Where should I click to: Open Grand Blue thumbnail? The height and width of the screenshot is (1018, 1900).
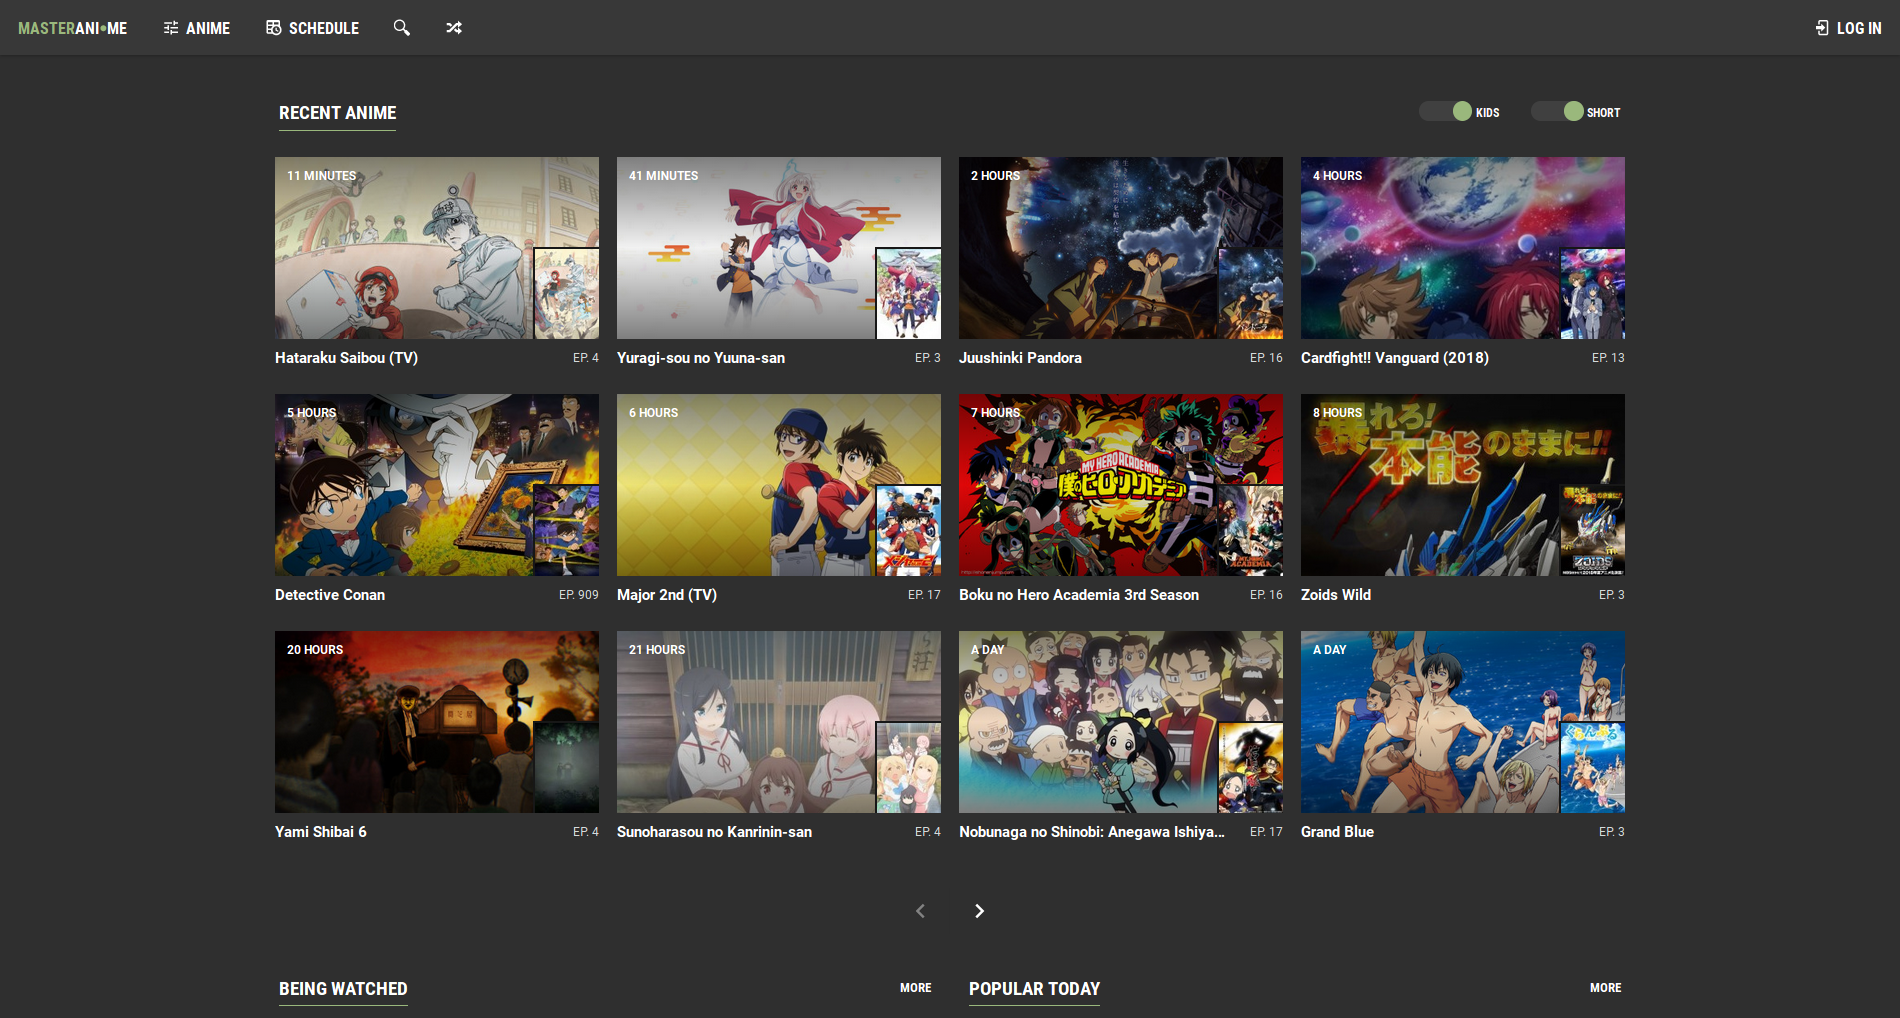coord(1463,722)
